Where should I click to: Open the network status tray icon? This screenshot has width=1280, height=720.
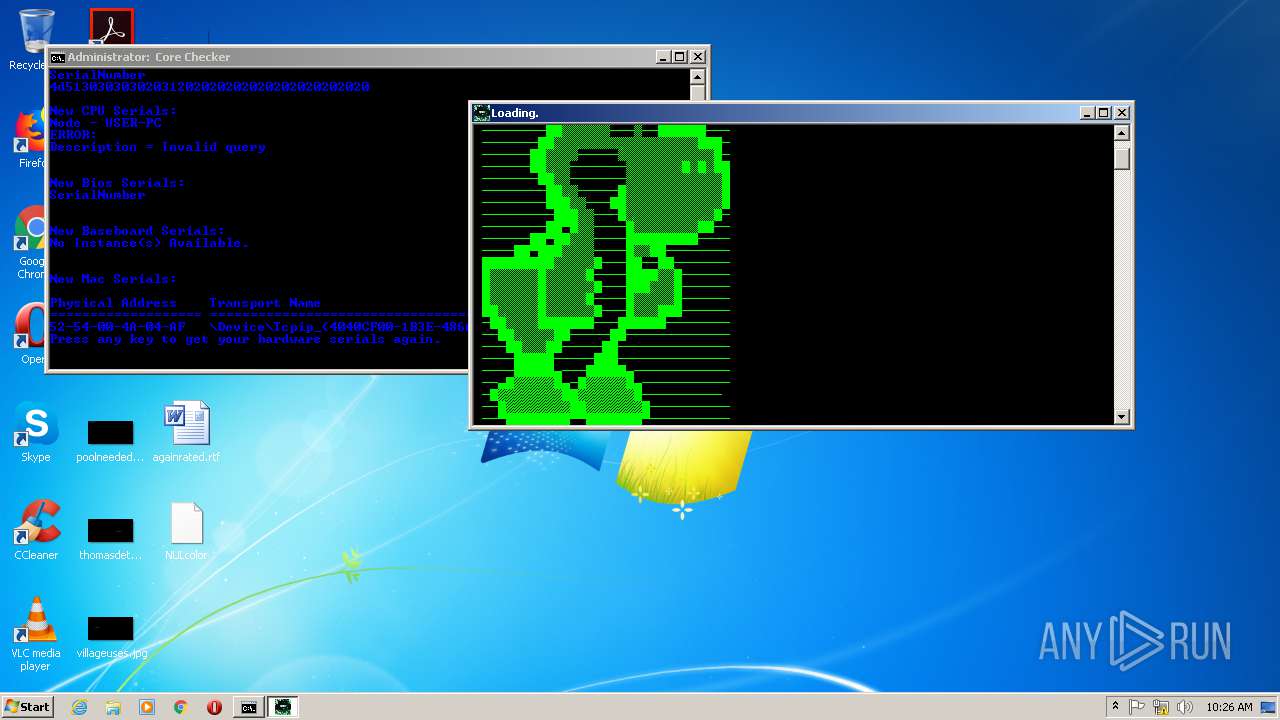[1161, 707]
